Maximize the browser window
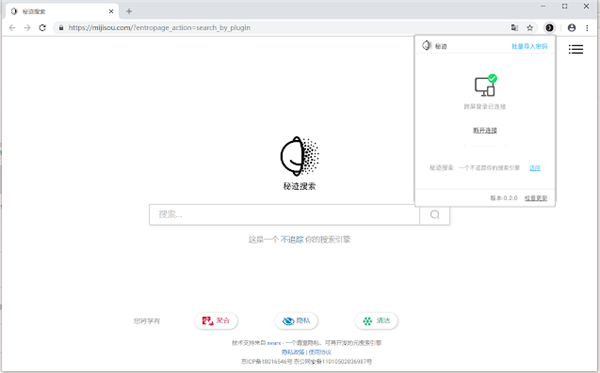 [564, 6]
